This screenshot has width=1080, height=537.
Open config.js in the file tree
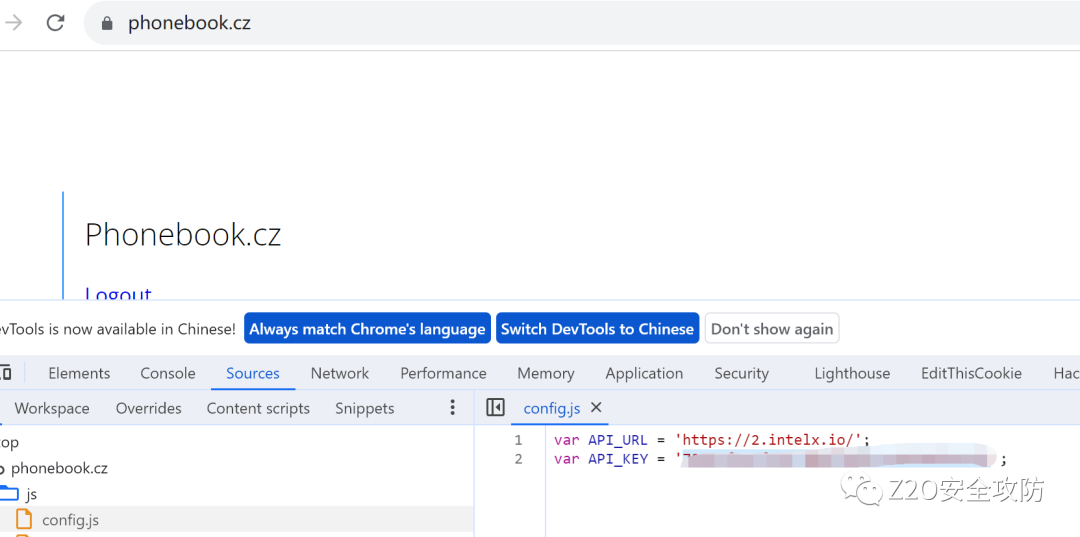pyautogui.click(x=70, y=520)
